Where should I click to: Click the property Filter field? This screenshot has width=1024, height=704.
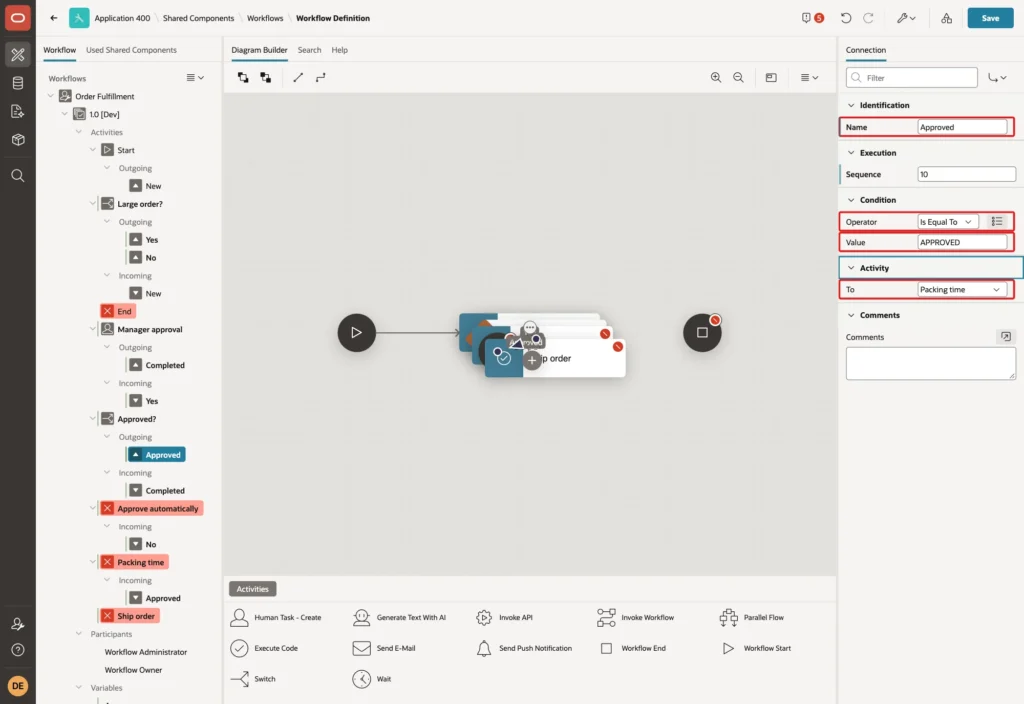912,77
